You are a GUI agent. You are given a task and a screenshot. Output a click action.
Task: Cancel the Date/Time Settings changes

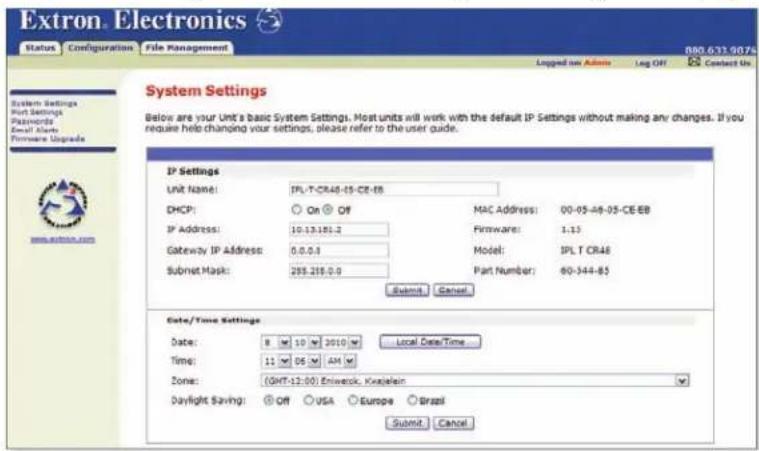click(x=453, y=423)
